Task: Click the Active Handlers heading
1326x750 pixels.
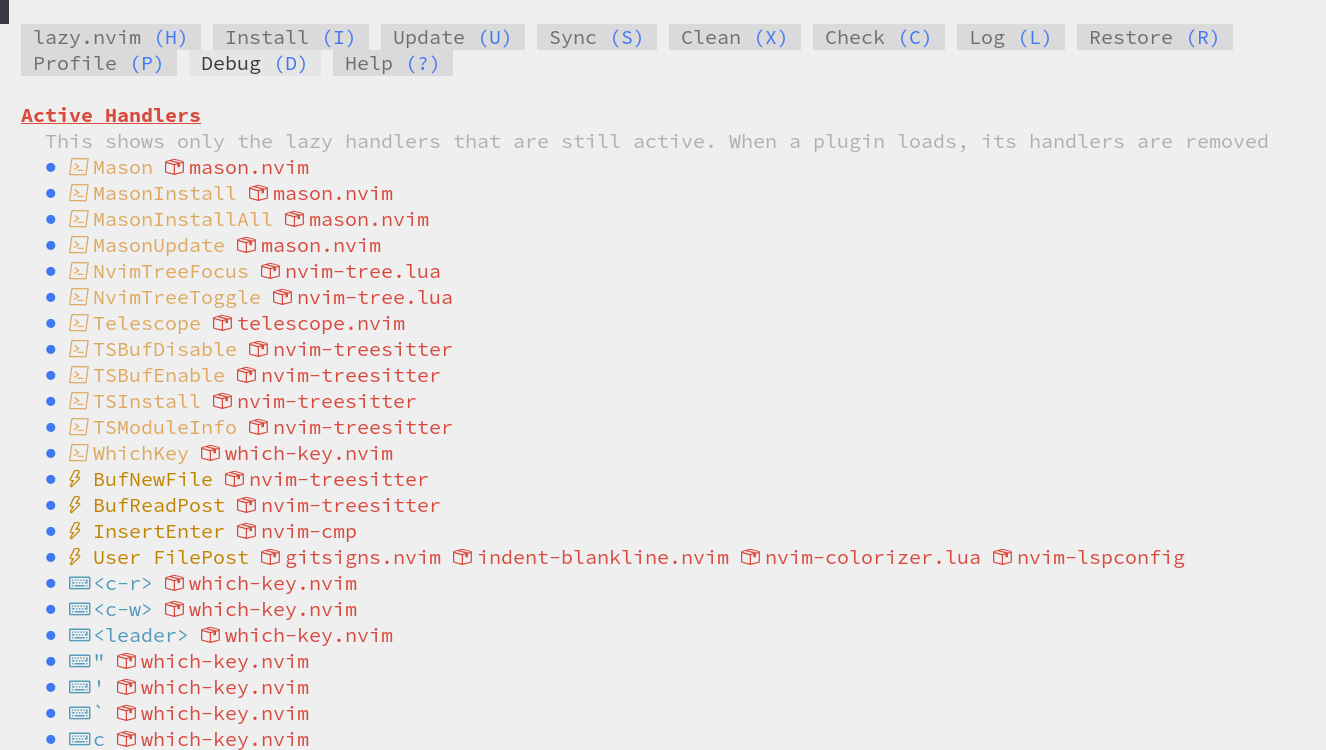Action: [111, 115]
